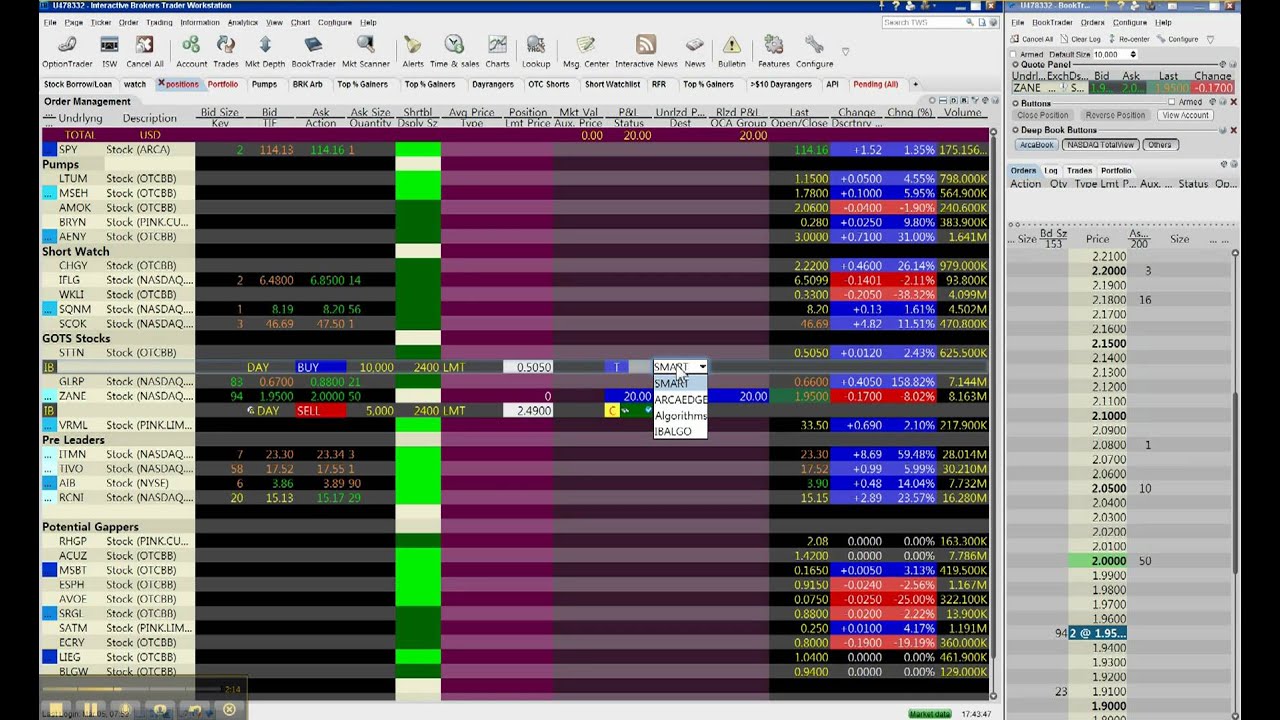Click Configure in BookTrader toolbar
1280x720 pixels.
pos(1177,39)
